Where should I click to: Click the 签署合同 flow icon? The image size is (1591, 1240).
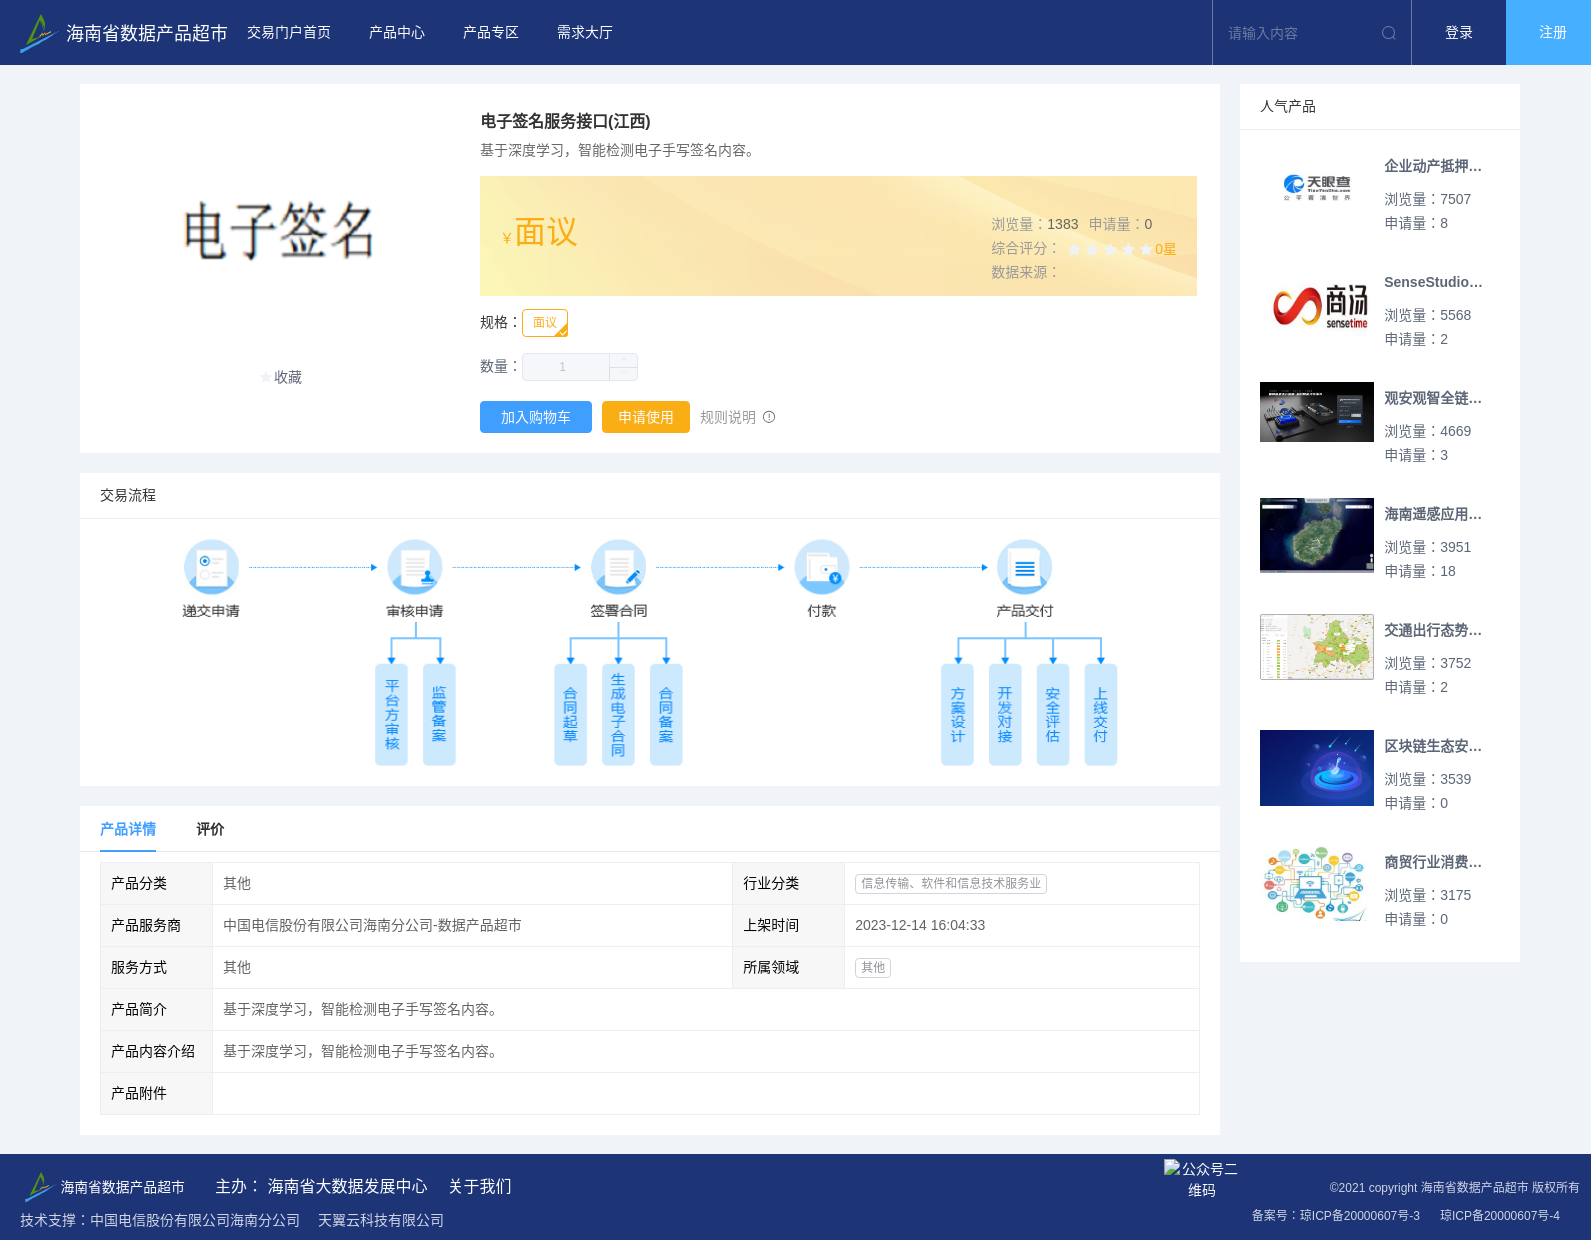618,567
